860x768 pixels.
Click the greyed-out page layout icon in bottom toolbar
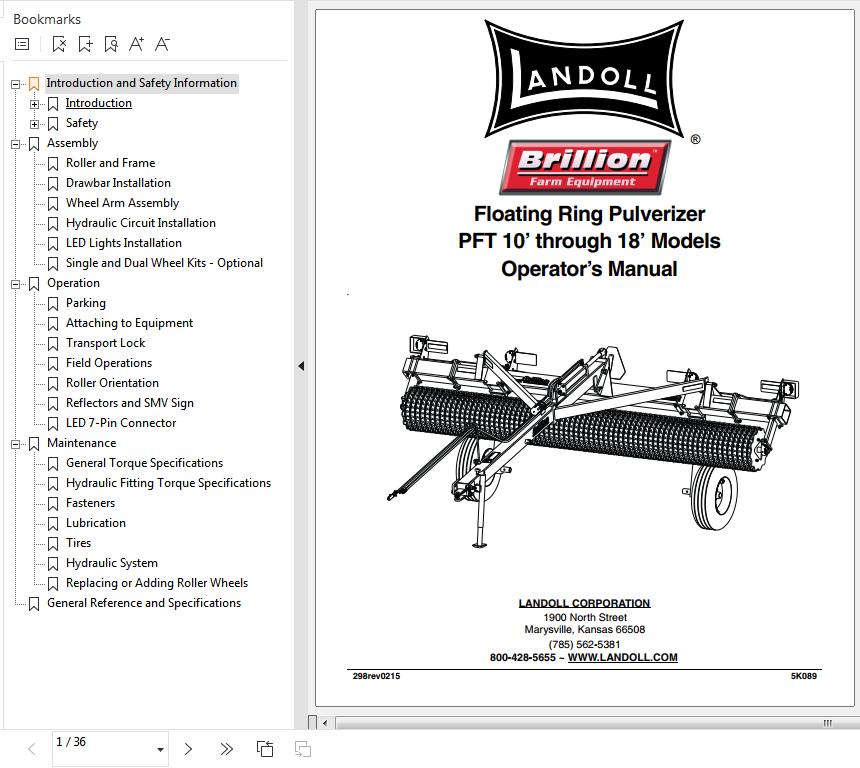pyautogui.click(x=303, y=749)
